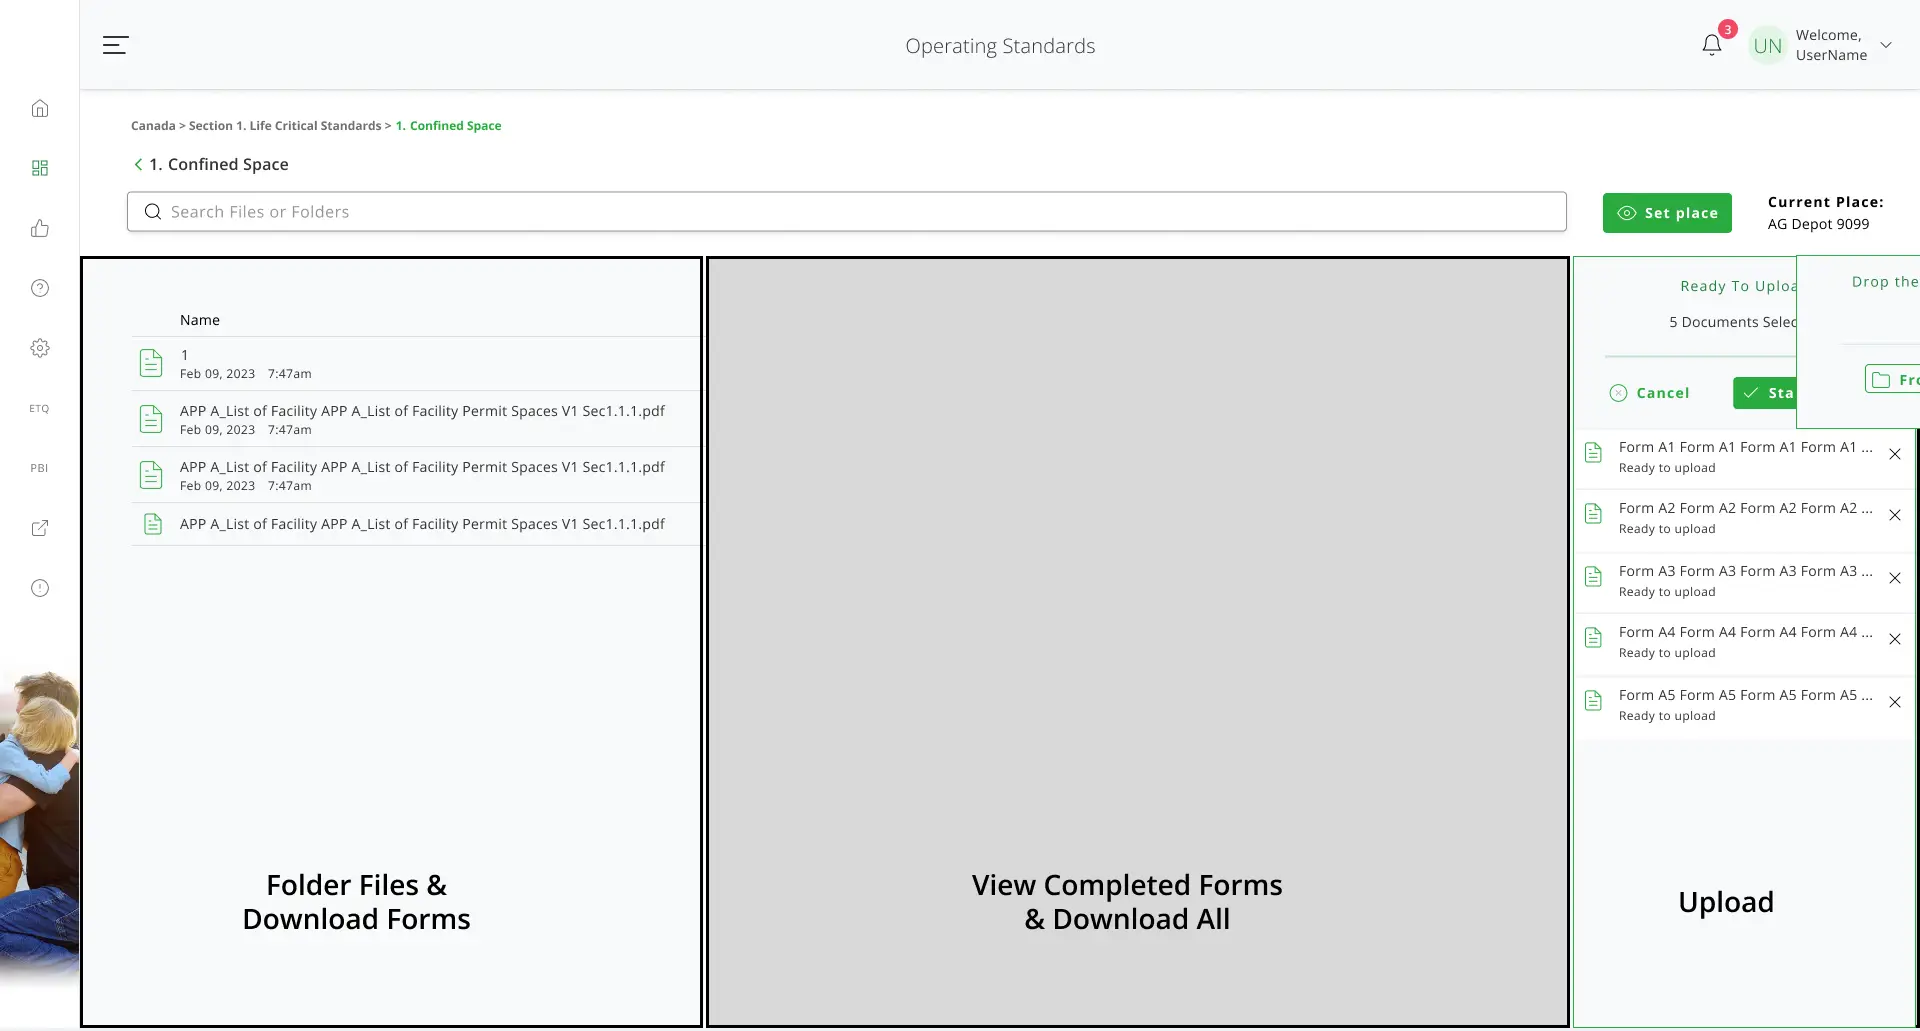Open PBI in the sidebar
Image resolution: width=1920 pixels, height=1031 pixels.
click(39, 468)
